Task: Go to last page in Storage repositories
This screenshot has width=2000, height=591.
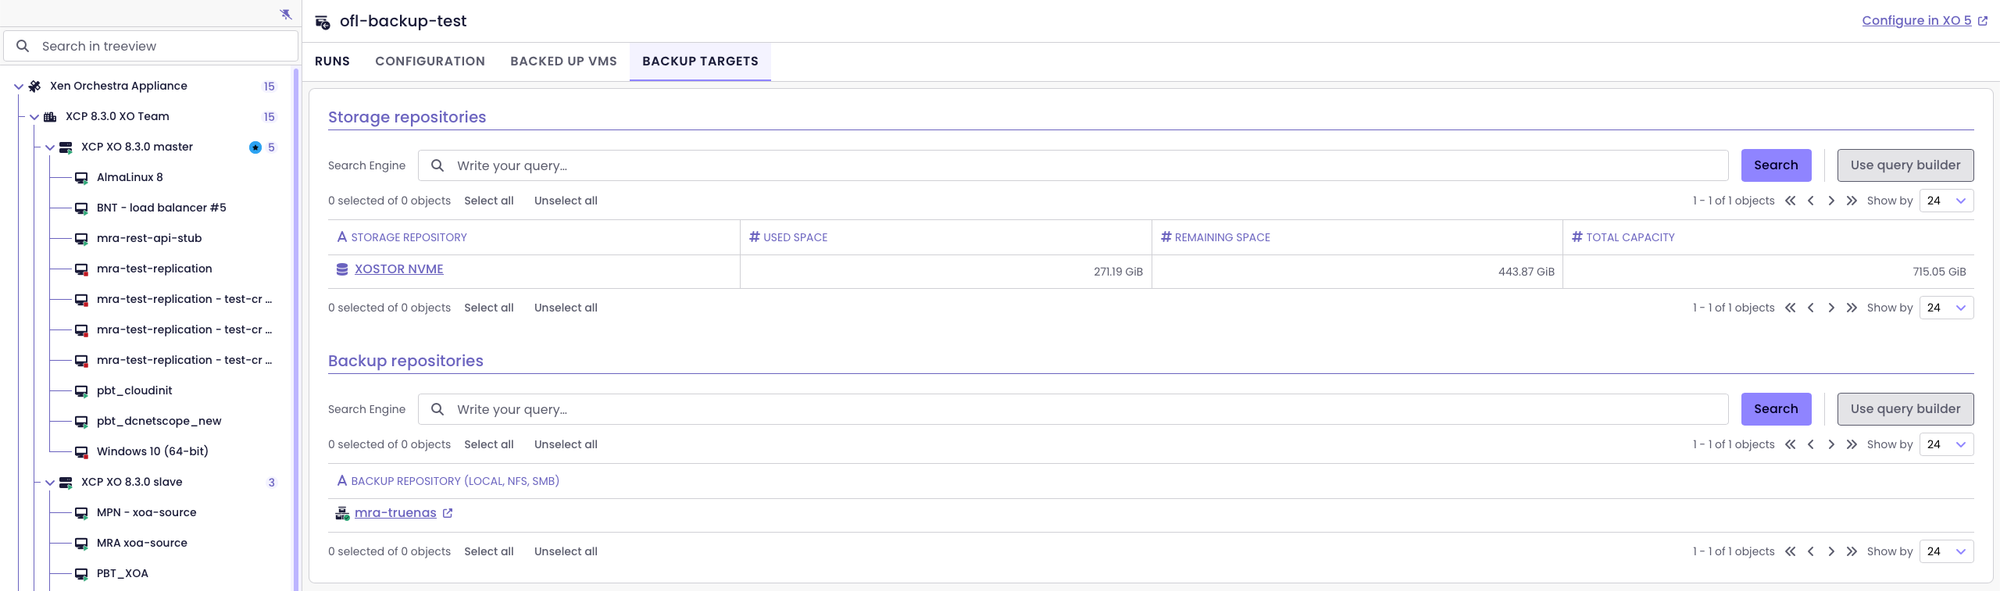Action: pyautogui.click(x=1851, y=201)
